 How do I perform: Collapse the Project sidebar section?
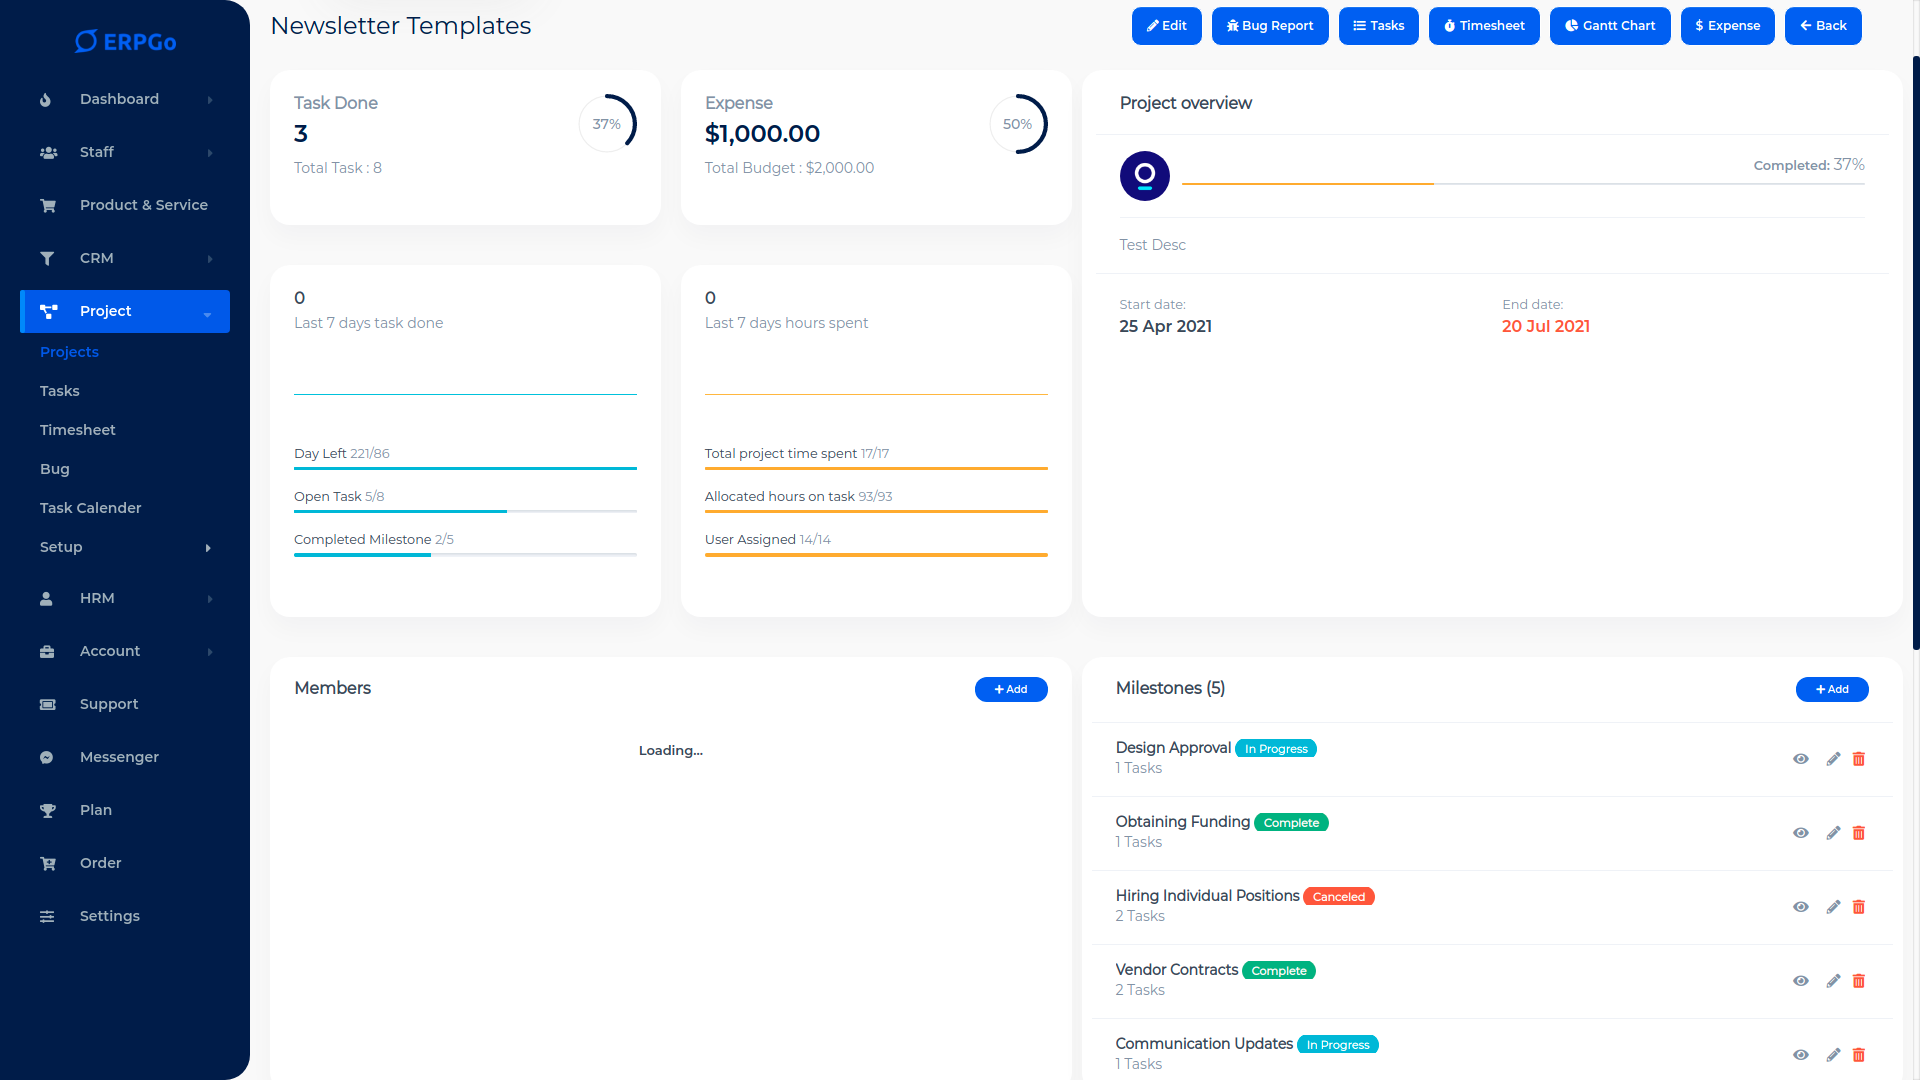tap(207, 313)
